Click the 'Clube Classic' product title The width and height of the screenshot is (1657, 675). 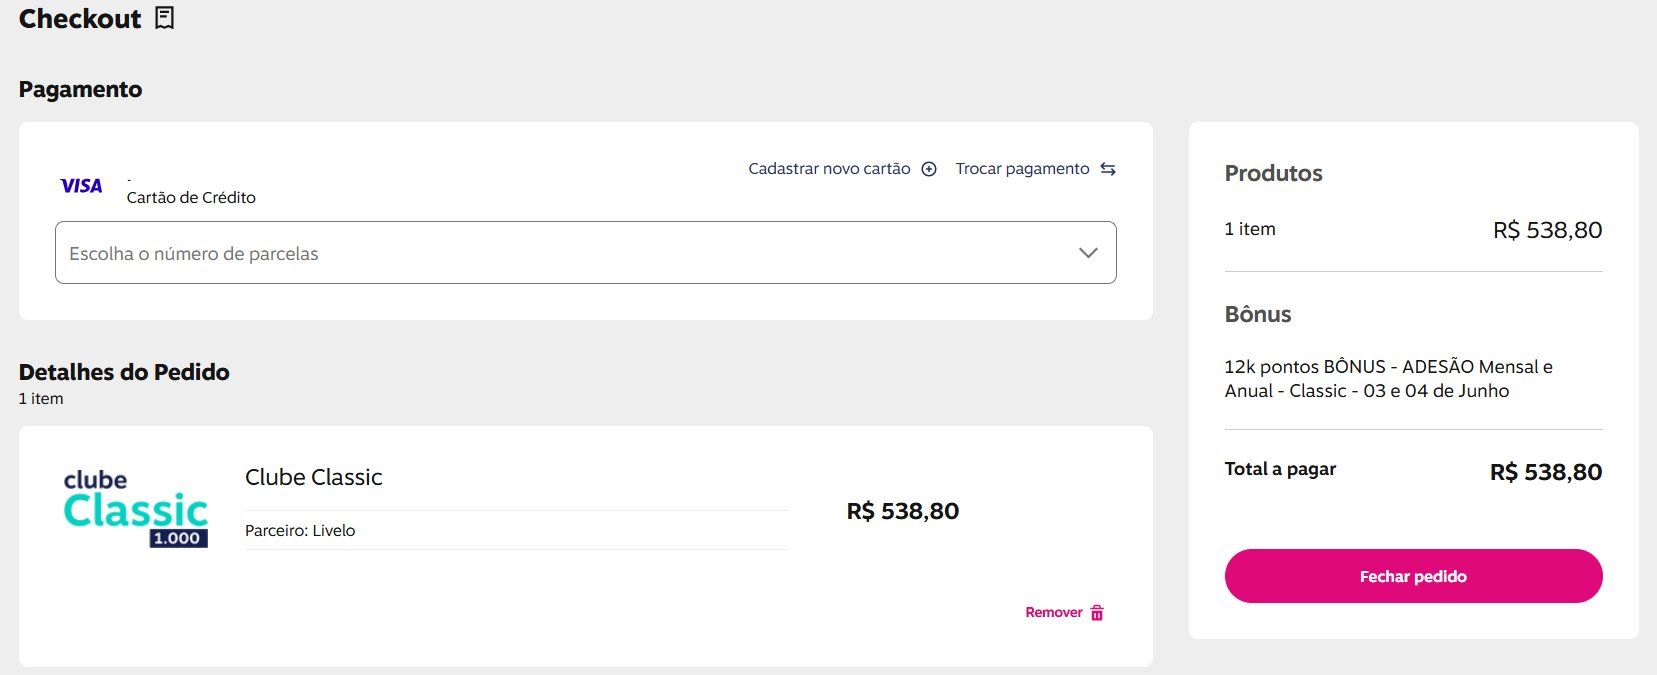314,477
